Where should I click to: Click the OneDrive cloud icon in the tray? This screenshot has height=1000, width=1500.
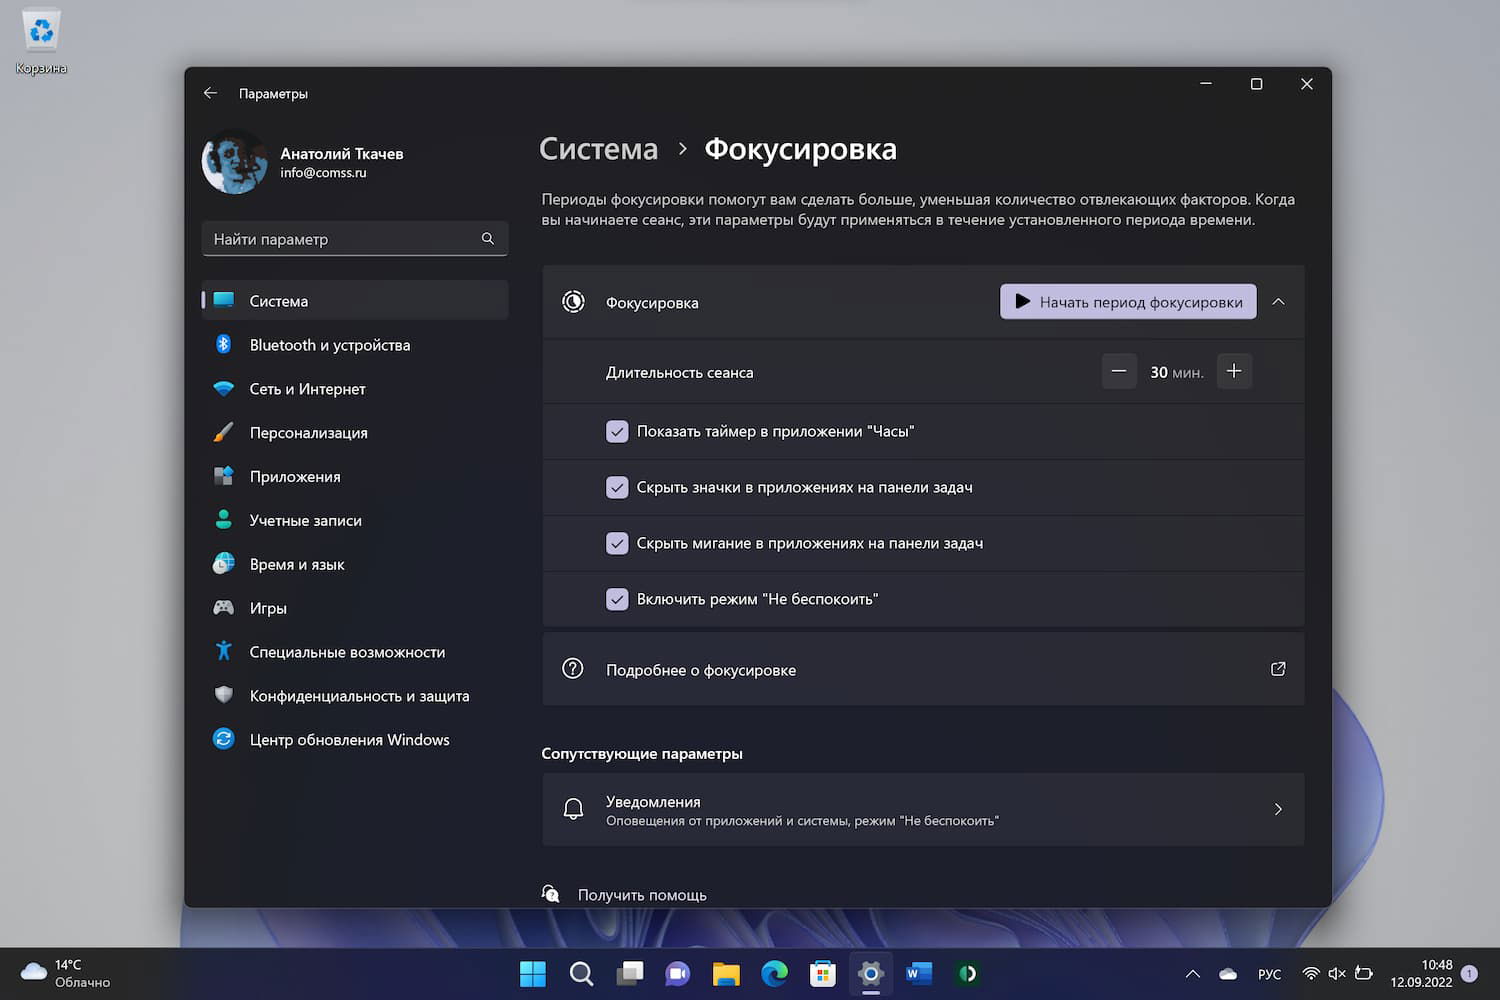[1228, 973]
